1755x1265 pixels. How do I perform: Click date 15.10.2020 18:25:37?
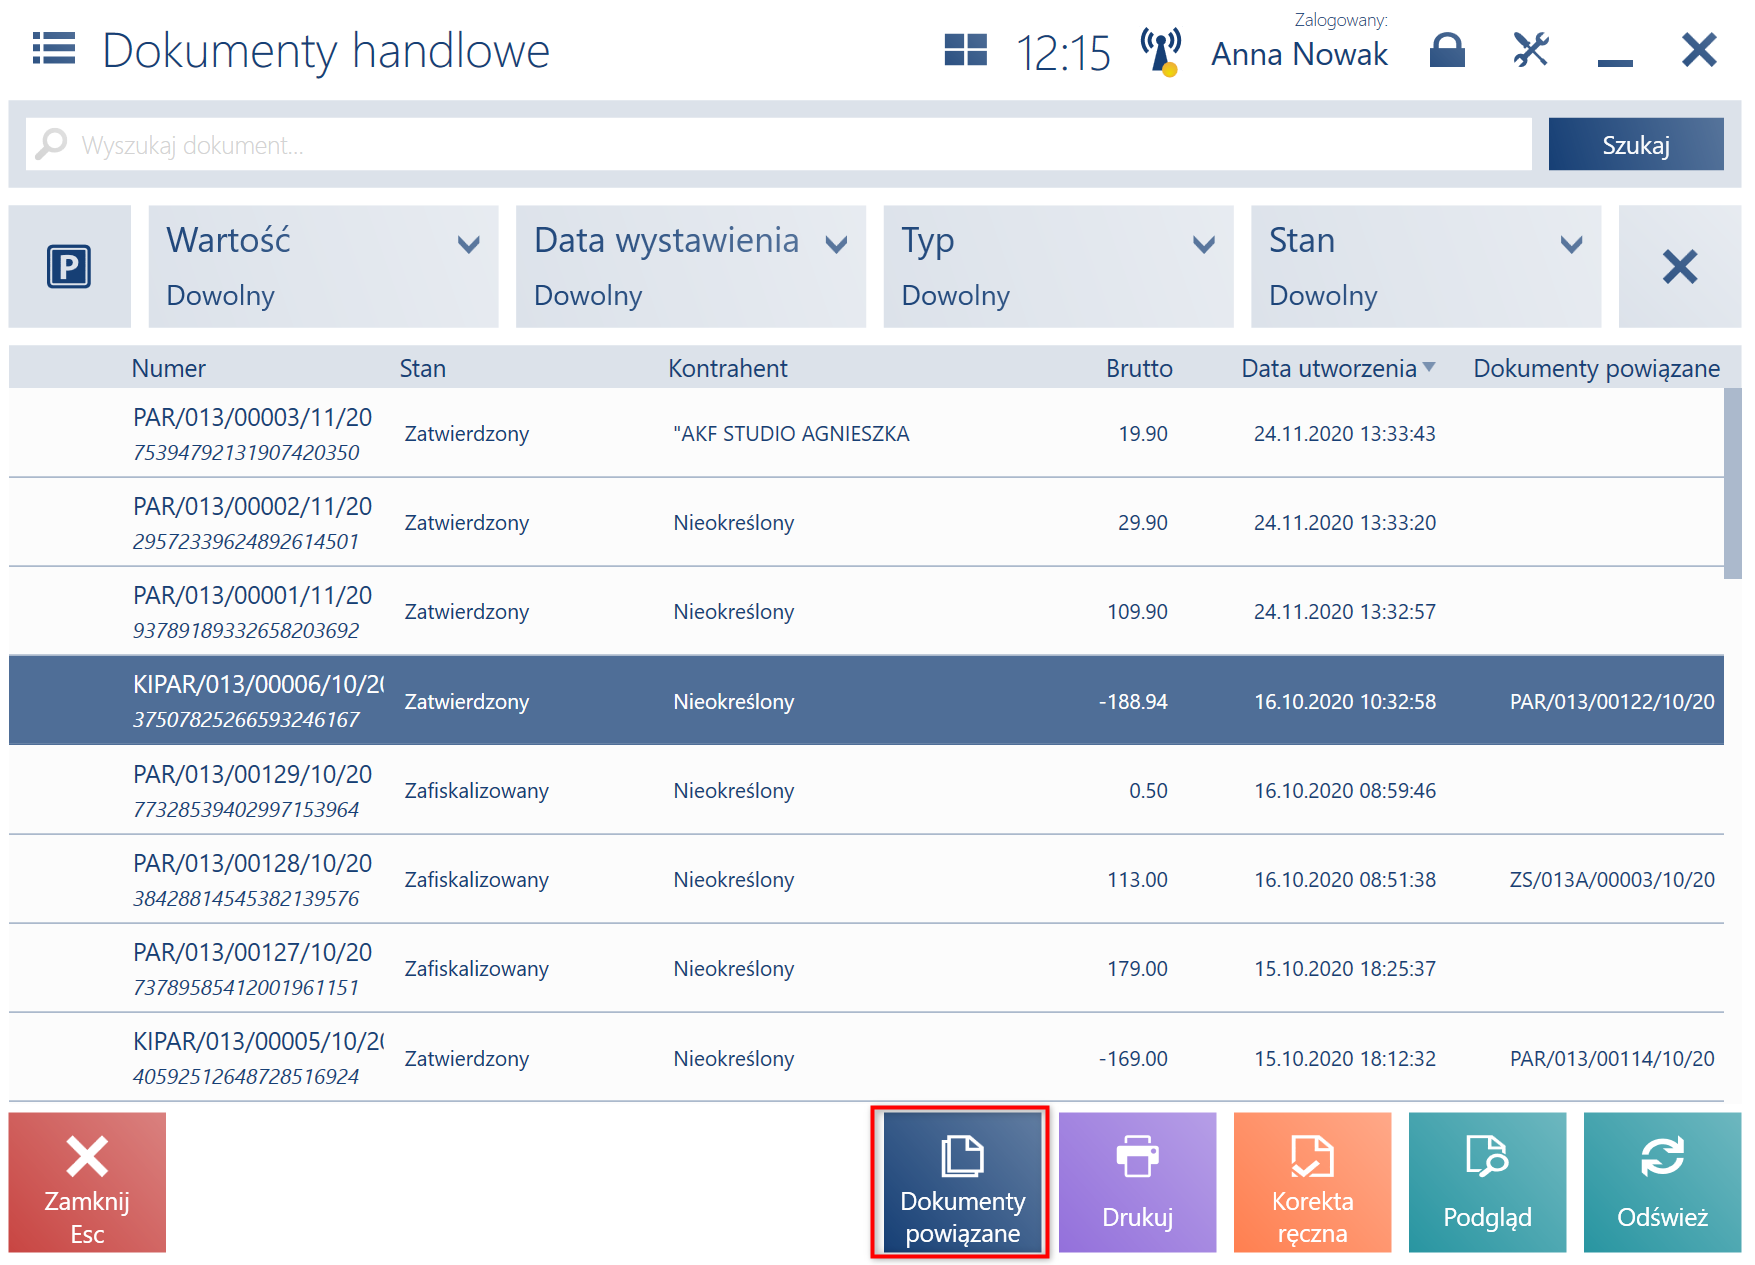coord(1344,968)
